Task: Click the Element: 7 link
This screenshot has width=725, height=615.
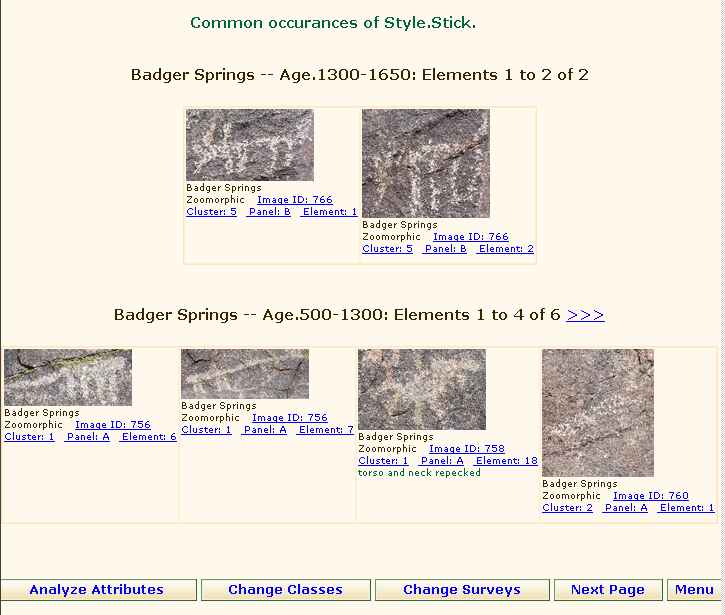Action: point(326,430)
